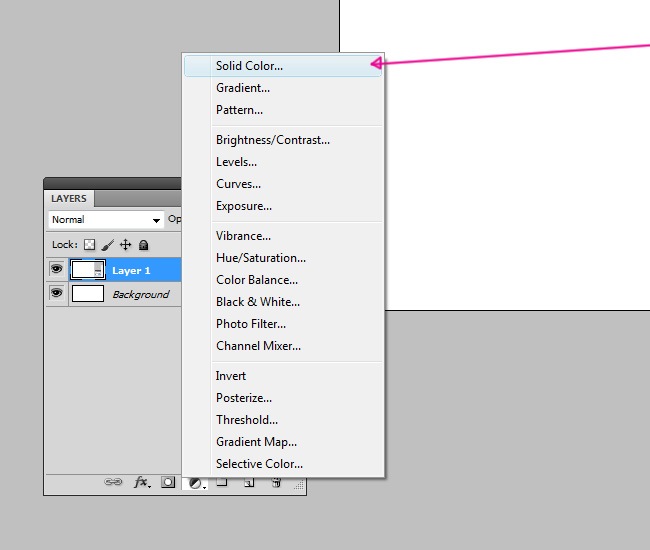
Task: Open the Normal blend mode dropdown
Action: coord(106,220)
